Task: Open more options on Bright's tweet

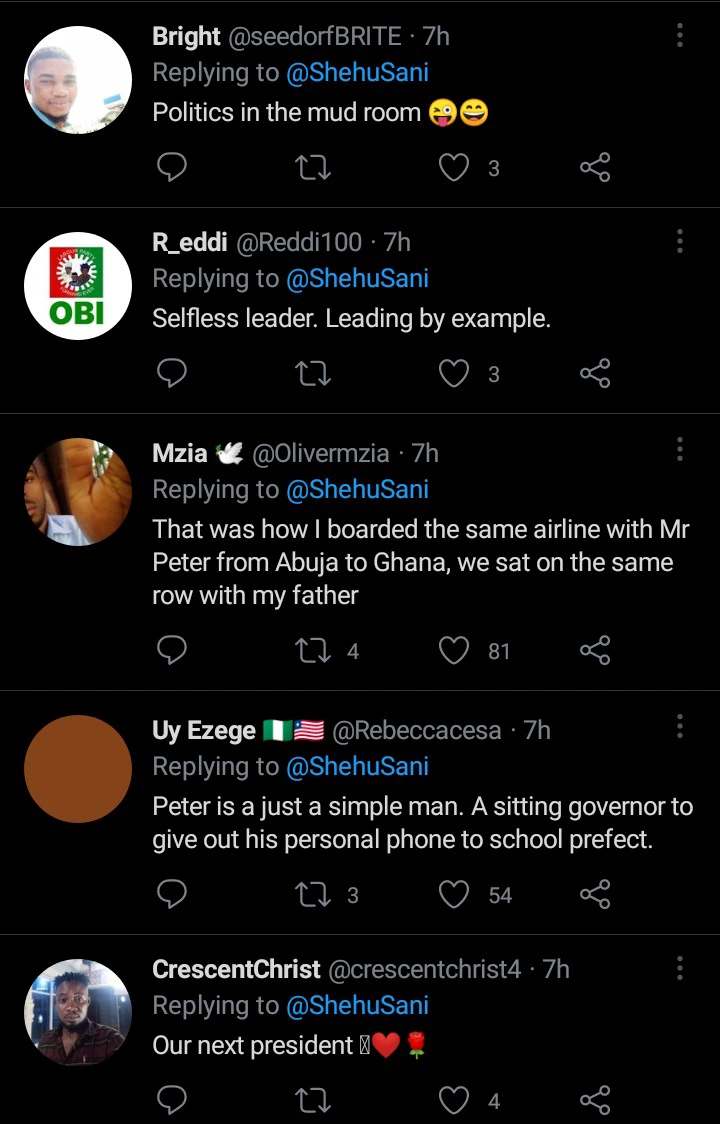Action: tap(680, 36)
